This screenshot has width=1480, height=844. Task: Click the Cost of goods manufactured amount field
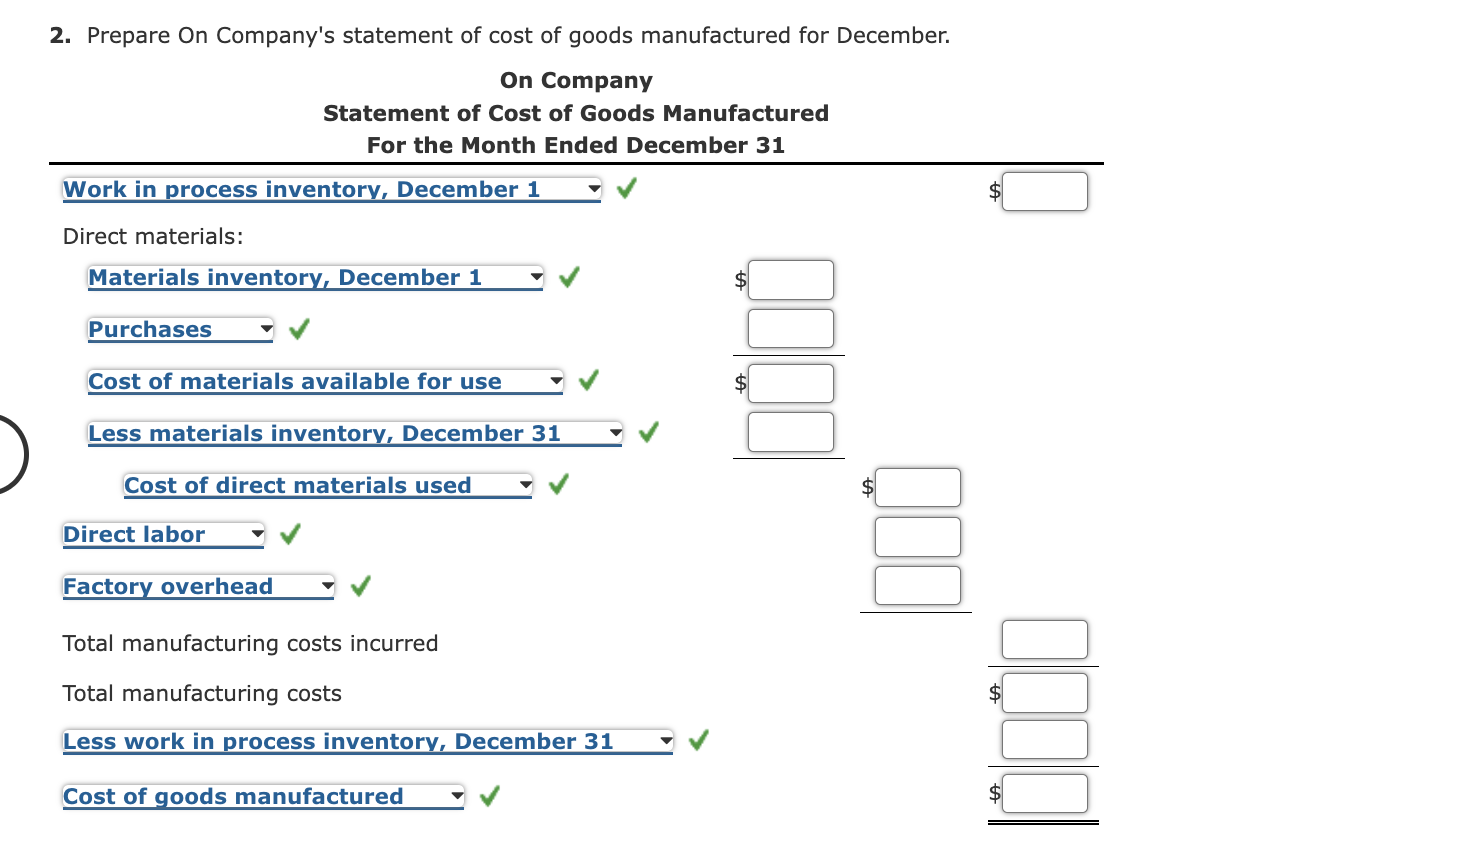click(1044, 793)
